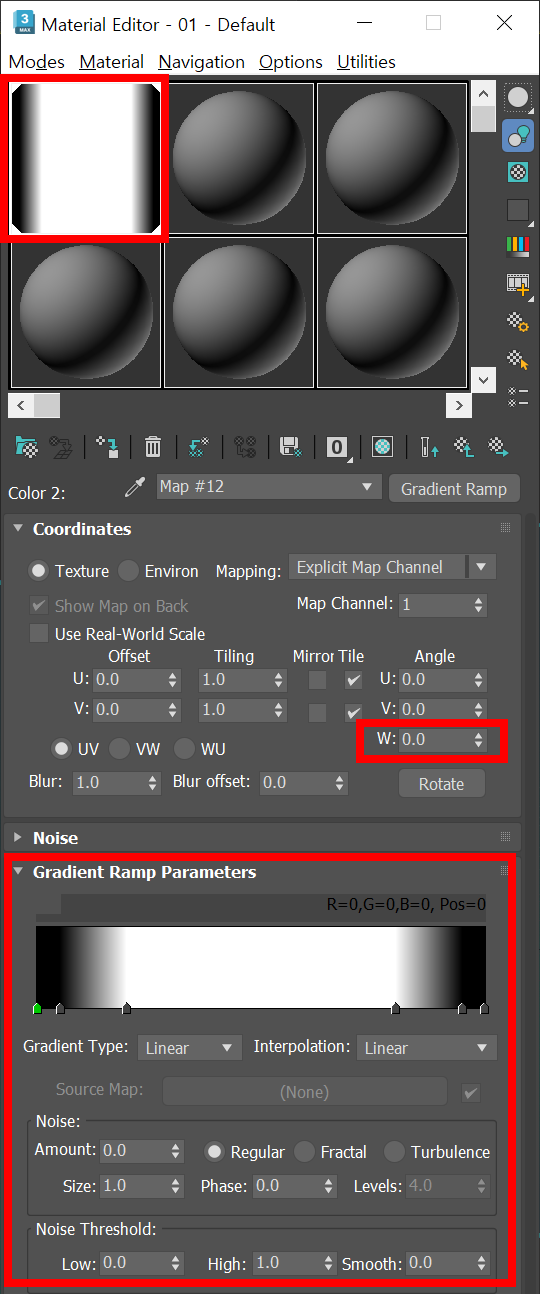
Task: Open the Map #12 name dropdown
Action: pos(269,487)
